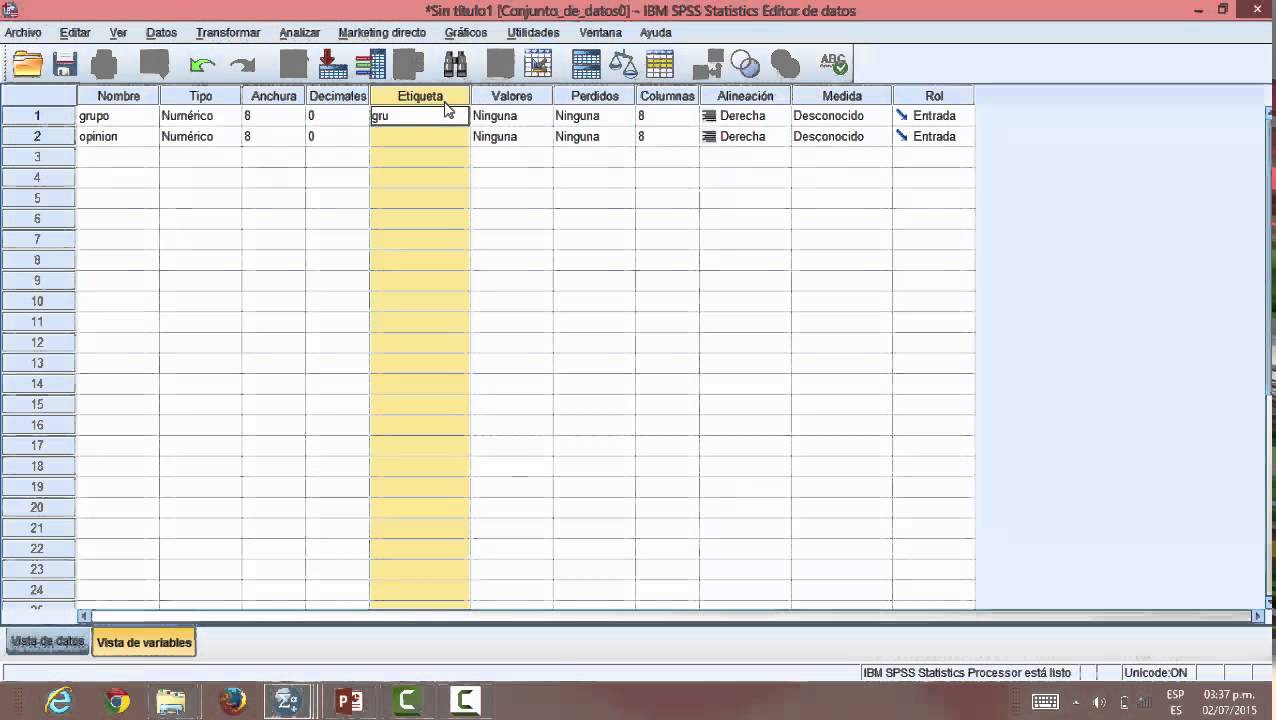This screenshot has width=1276, height=720.
Task: Click the Use variable sets circles icon
Action: point(746,64)
